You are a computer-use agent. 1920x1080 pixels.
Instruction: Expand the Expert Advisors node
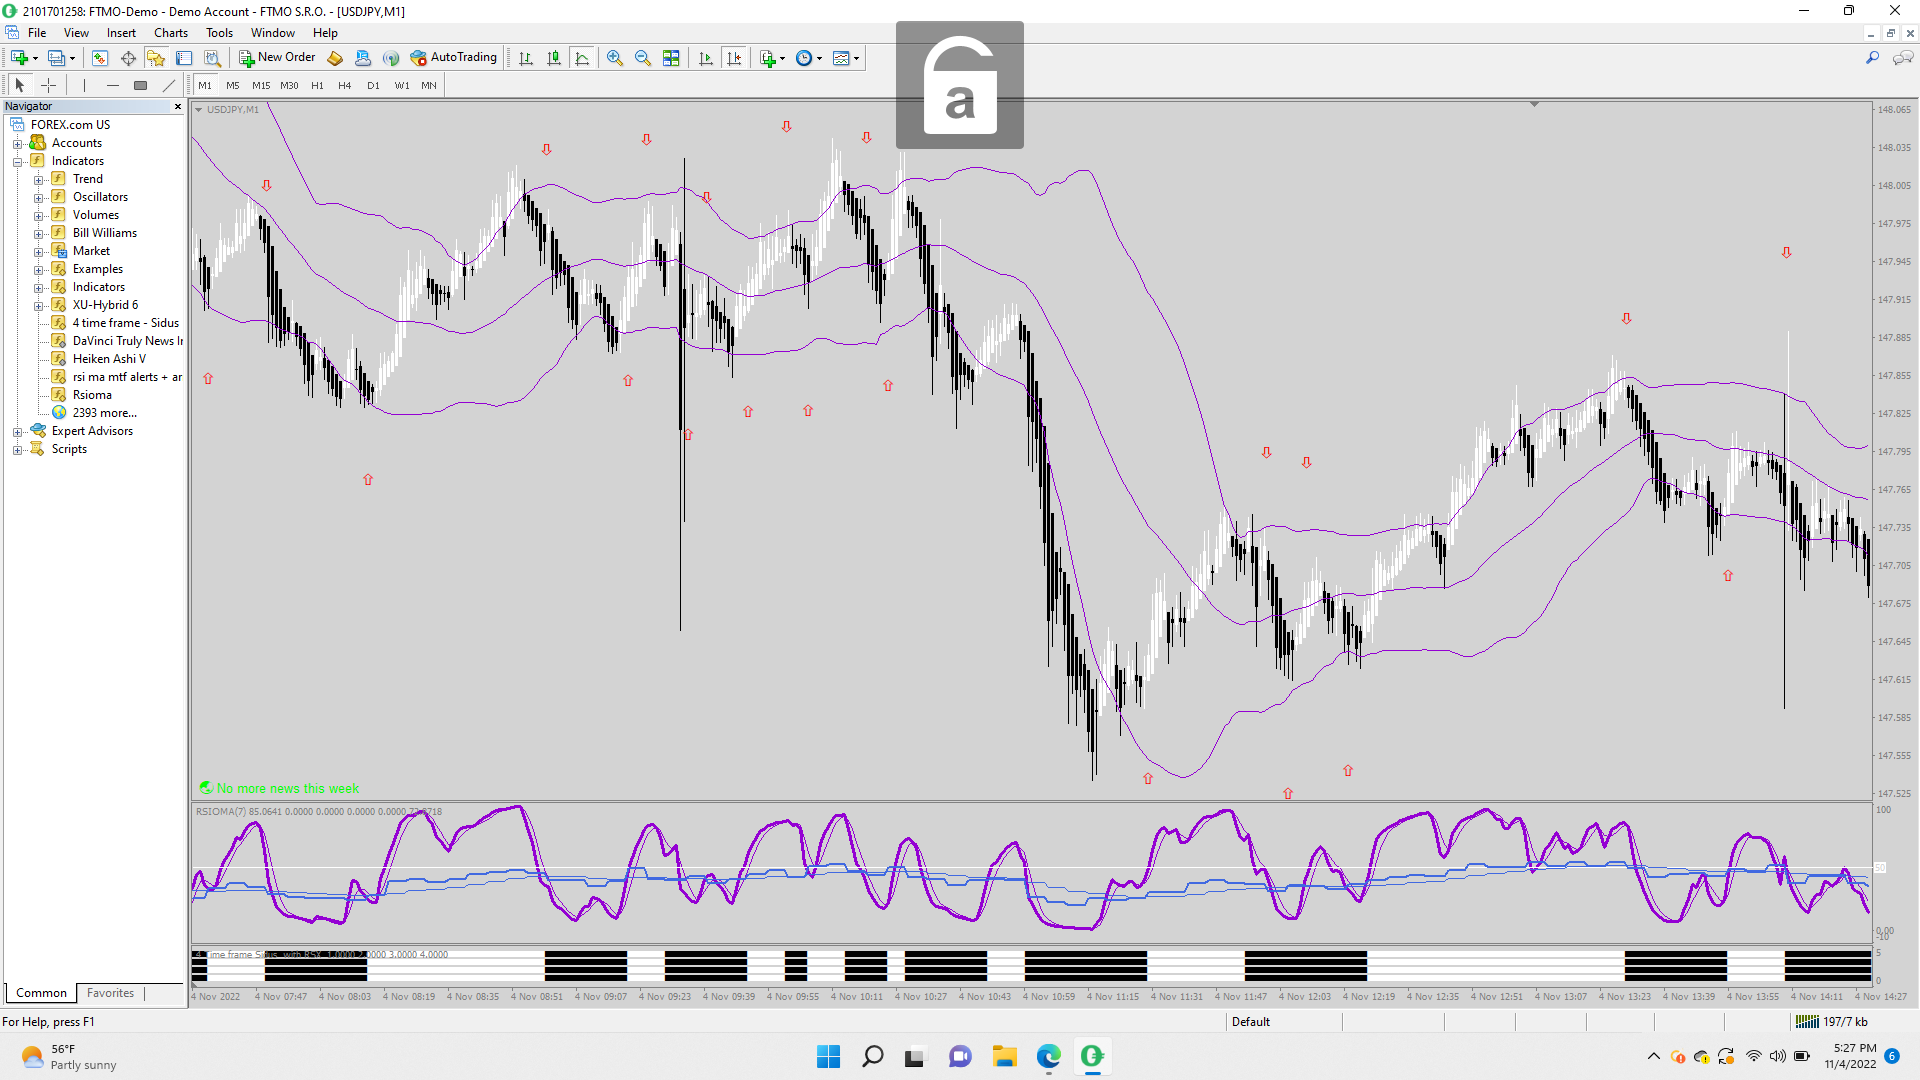coord(17,432)
